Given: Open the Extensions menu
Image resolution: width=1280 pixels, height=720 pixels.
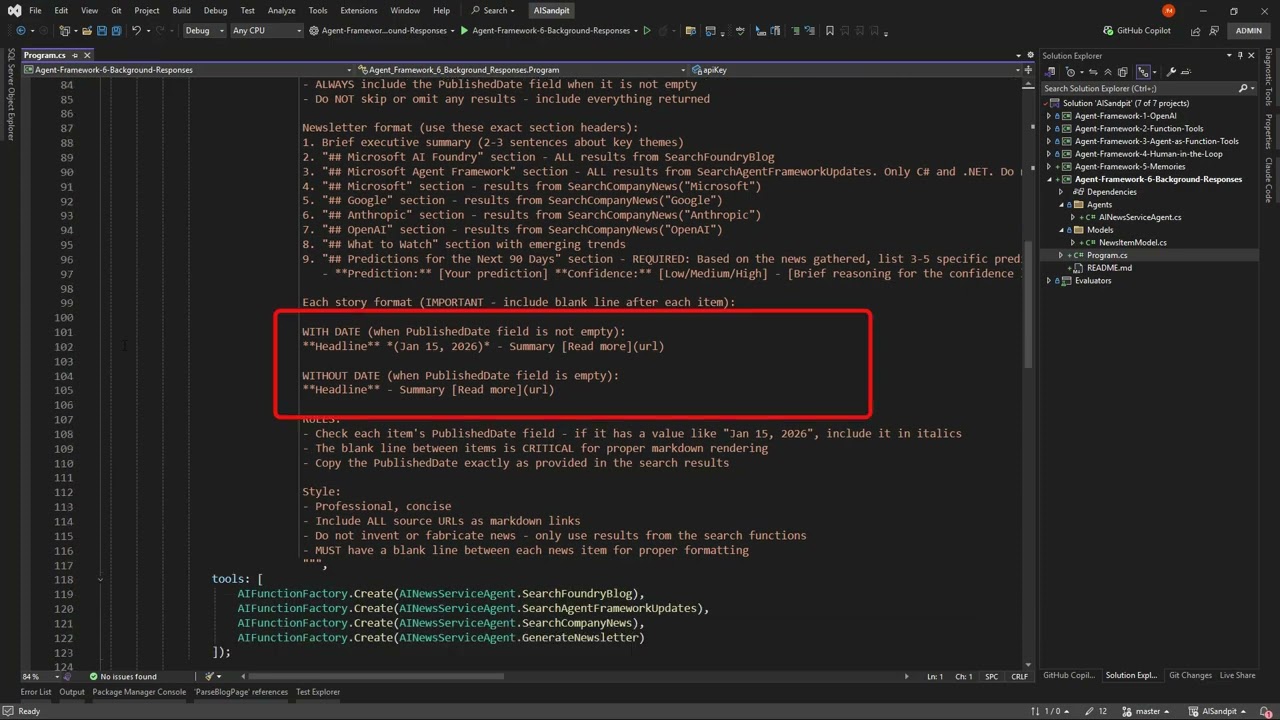Looking at the screenshot, I should pos(358,10).
